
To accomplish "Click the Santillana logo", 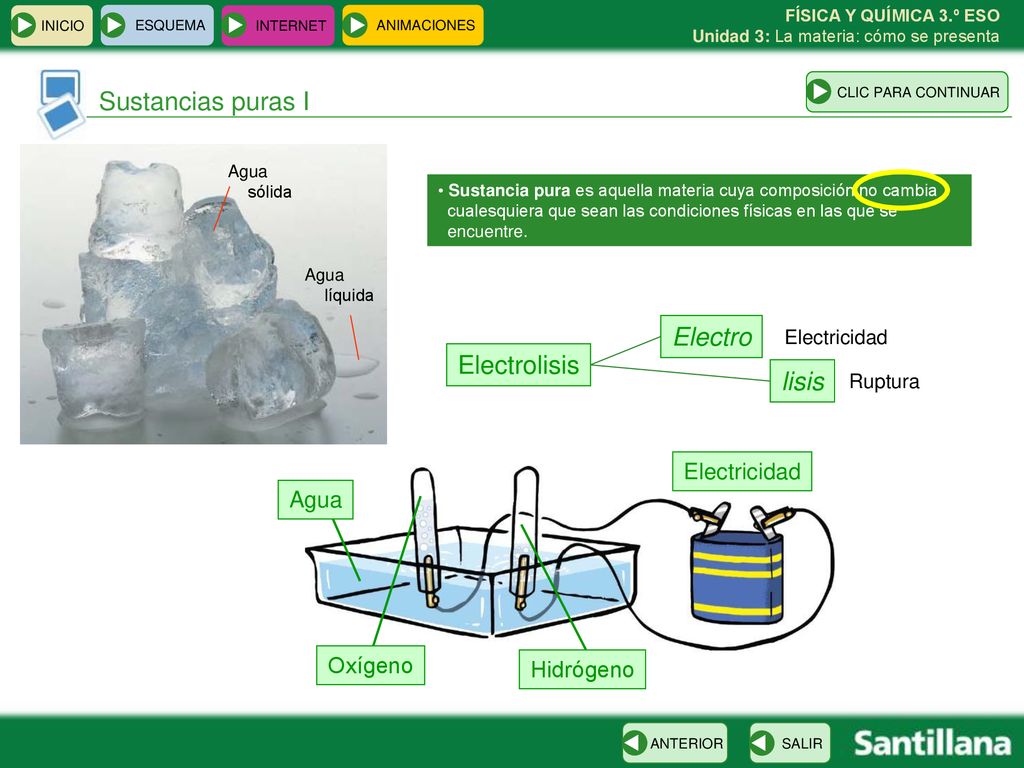I will 932,743.
